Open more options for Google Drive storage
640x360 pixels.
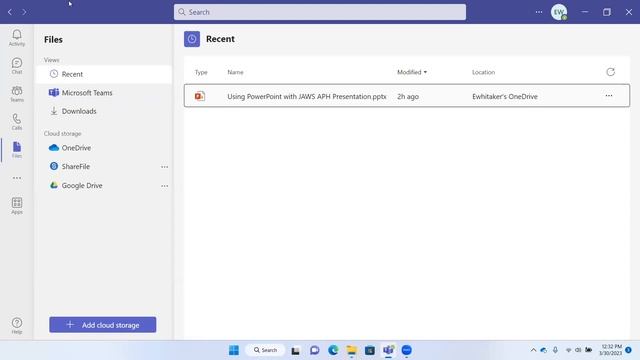pyautogui.click(x=164, y=186)
